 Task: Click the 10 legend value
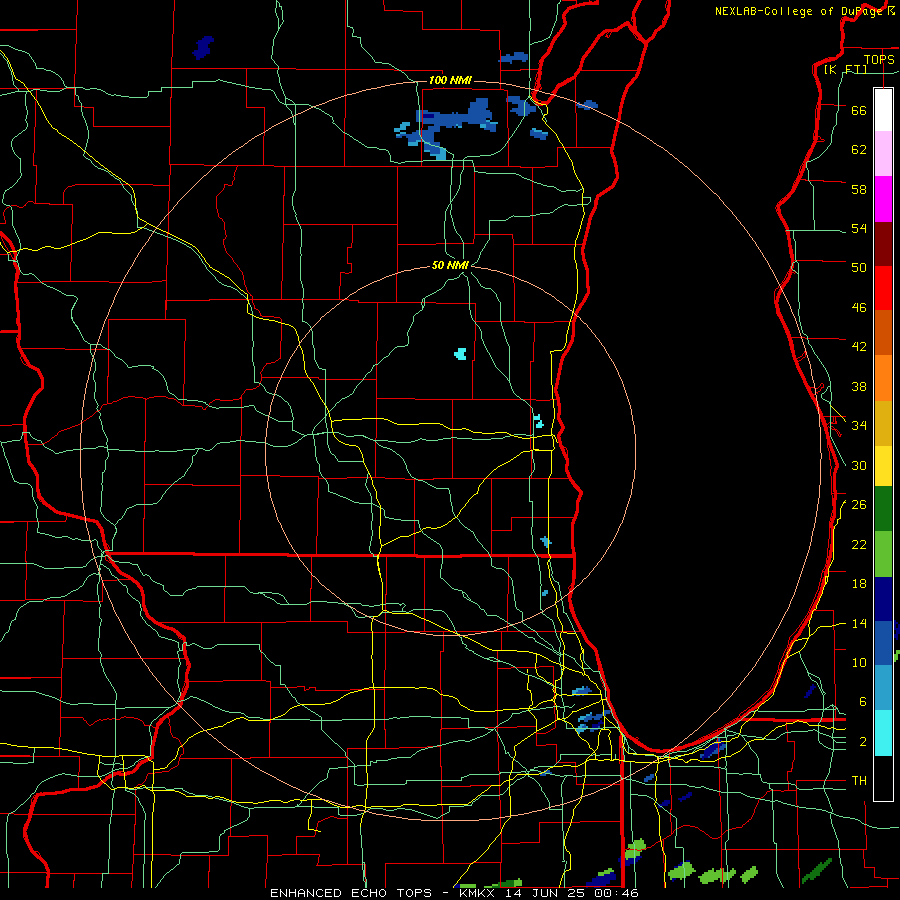859,662
